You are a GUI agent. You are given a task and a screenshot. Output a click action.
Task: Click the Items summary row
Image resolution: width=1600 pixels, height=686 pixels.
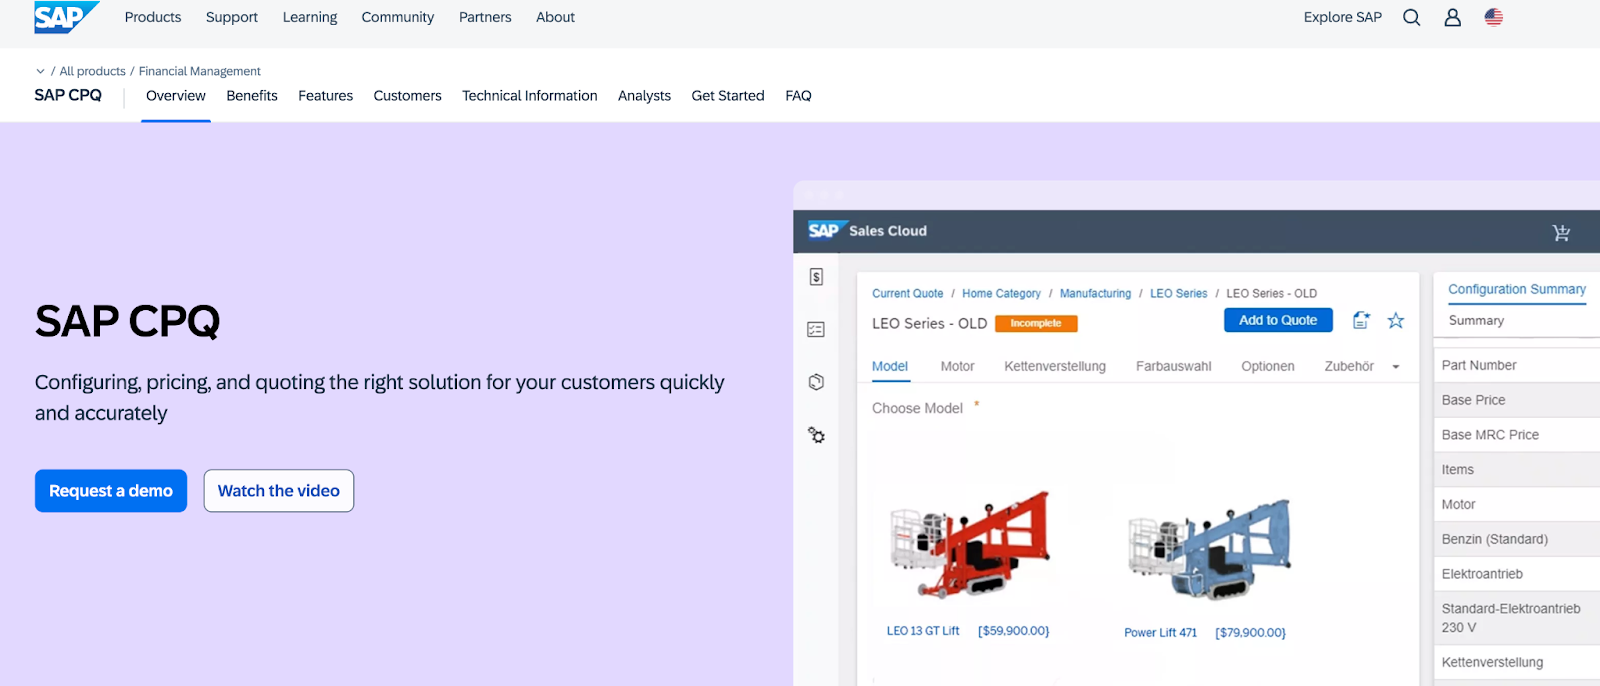click(1517, 470)
